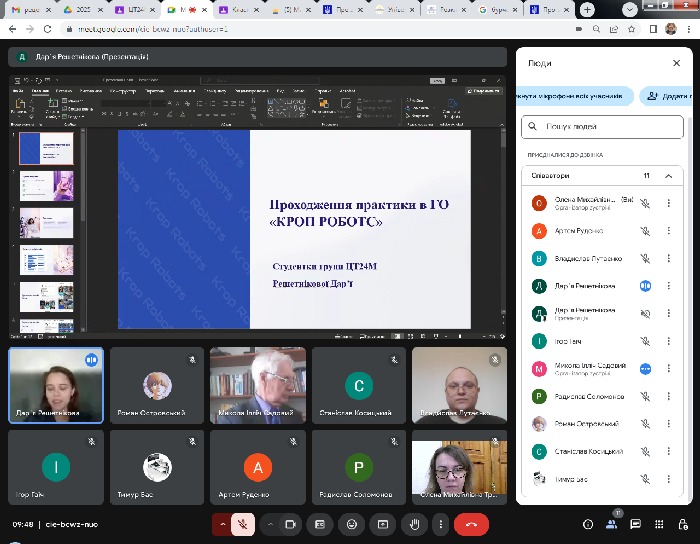
Task: Close the Люди side panel
Action: 675,62
